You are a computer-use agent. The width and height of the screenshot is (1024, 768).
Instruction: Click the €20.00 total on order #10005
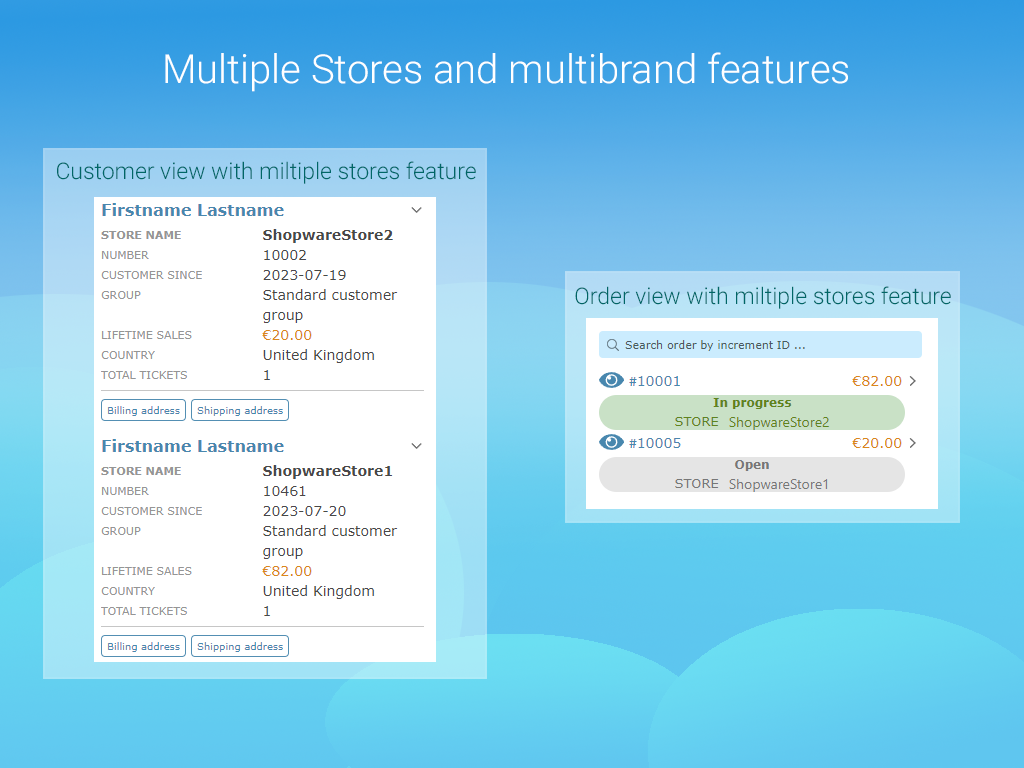pyautogui.click(x=876, y=443)
